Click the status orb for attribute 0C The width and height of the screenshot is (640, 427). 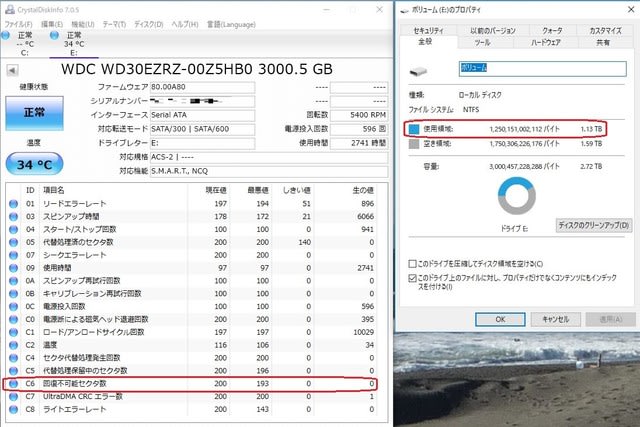[x=13, y=307]
